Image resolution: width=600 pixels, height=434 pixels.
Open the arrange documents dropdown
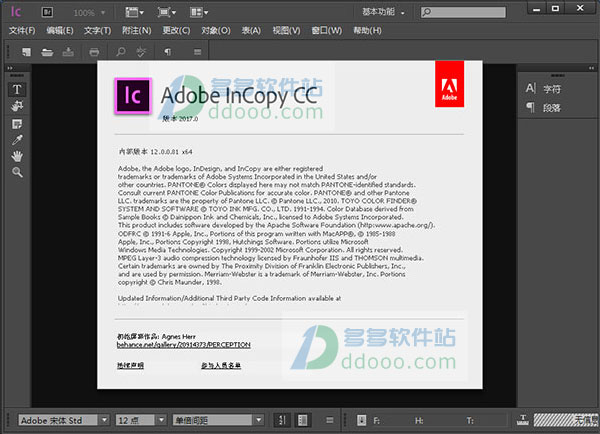199,13
